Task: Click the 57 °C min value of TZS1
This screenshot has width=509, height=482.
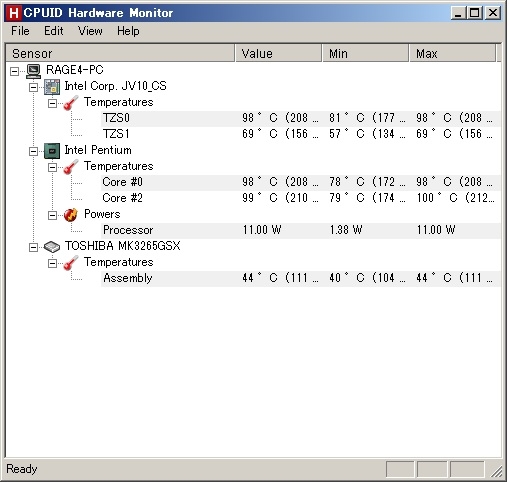Action: [x=367, y=134]
